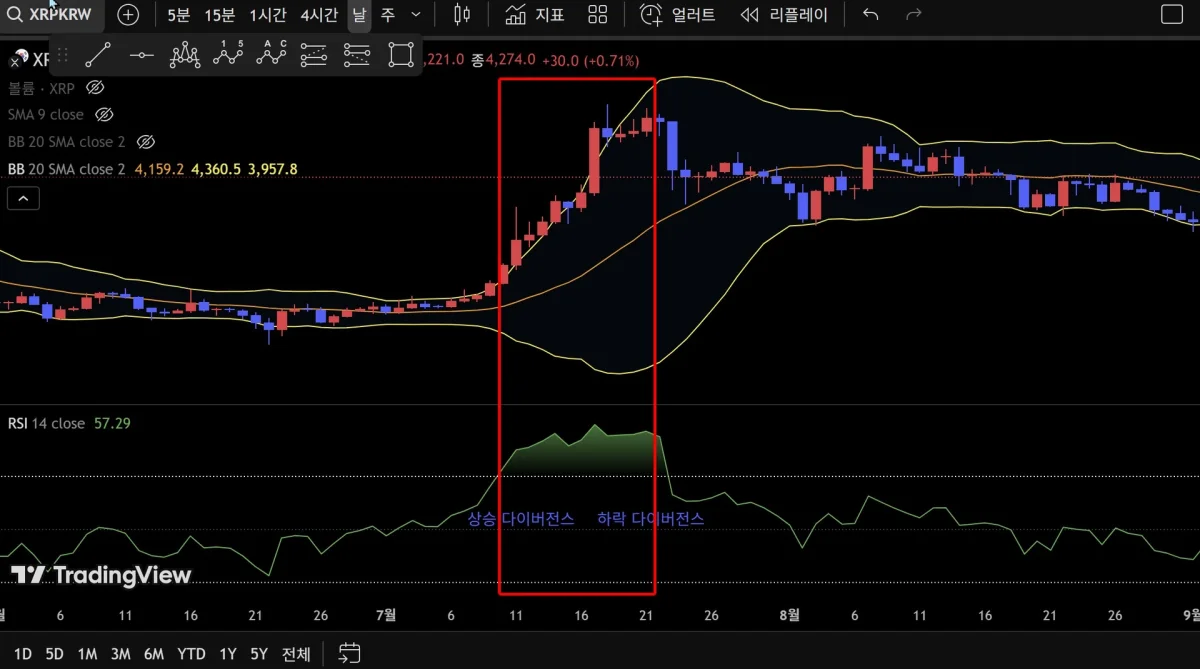This screenshot has height=669, width=1200.
Task: Open the indicator templates grid icon
Action: 598,15
